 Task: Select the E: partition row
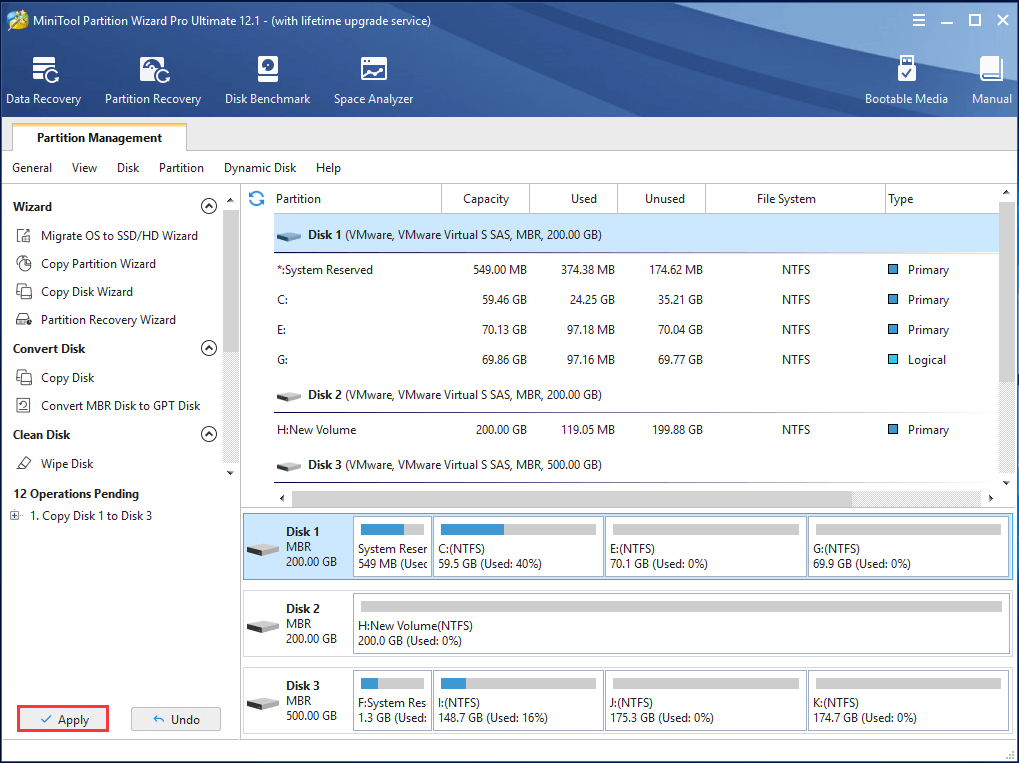(636, 330)
